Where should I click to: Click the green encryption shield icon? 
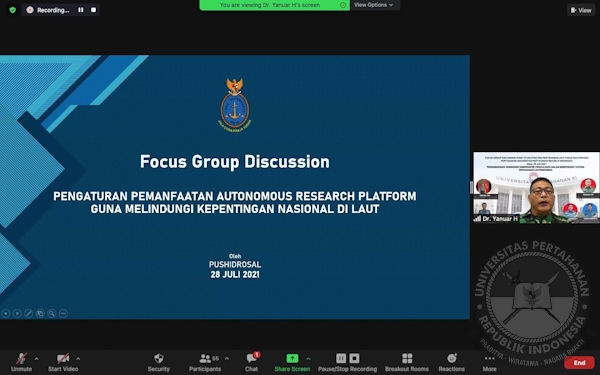pos(13,10)
